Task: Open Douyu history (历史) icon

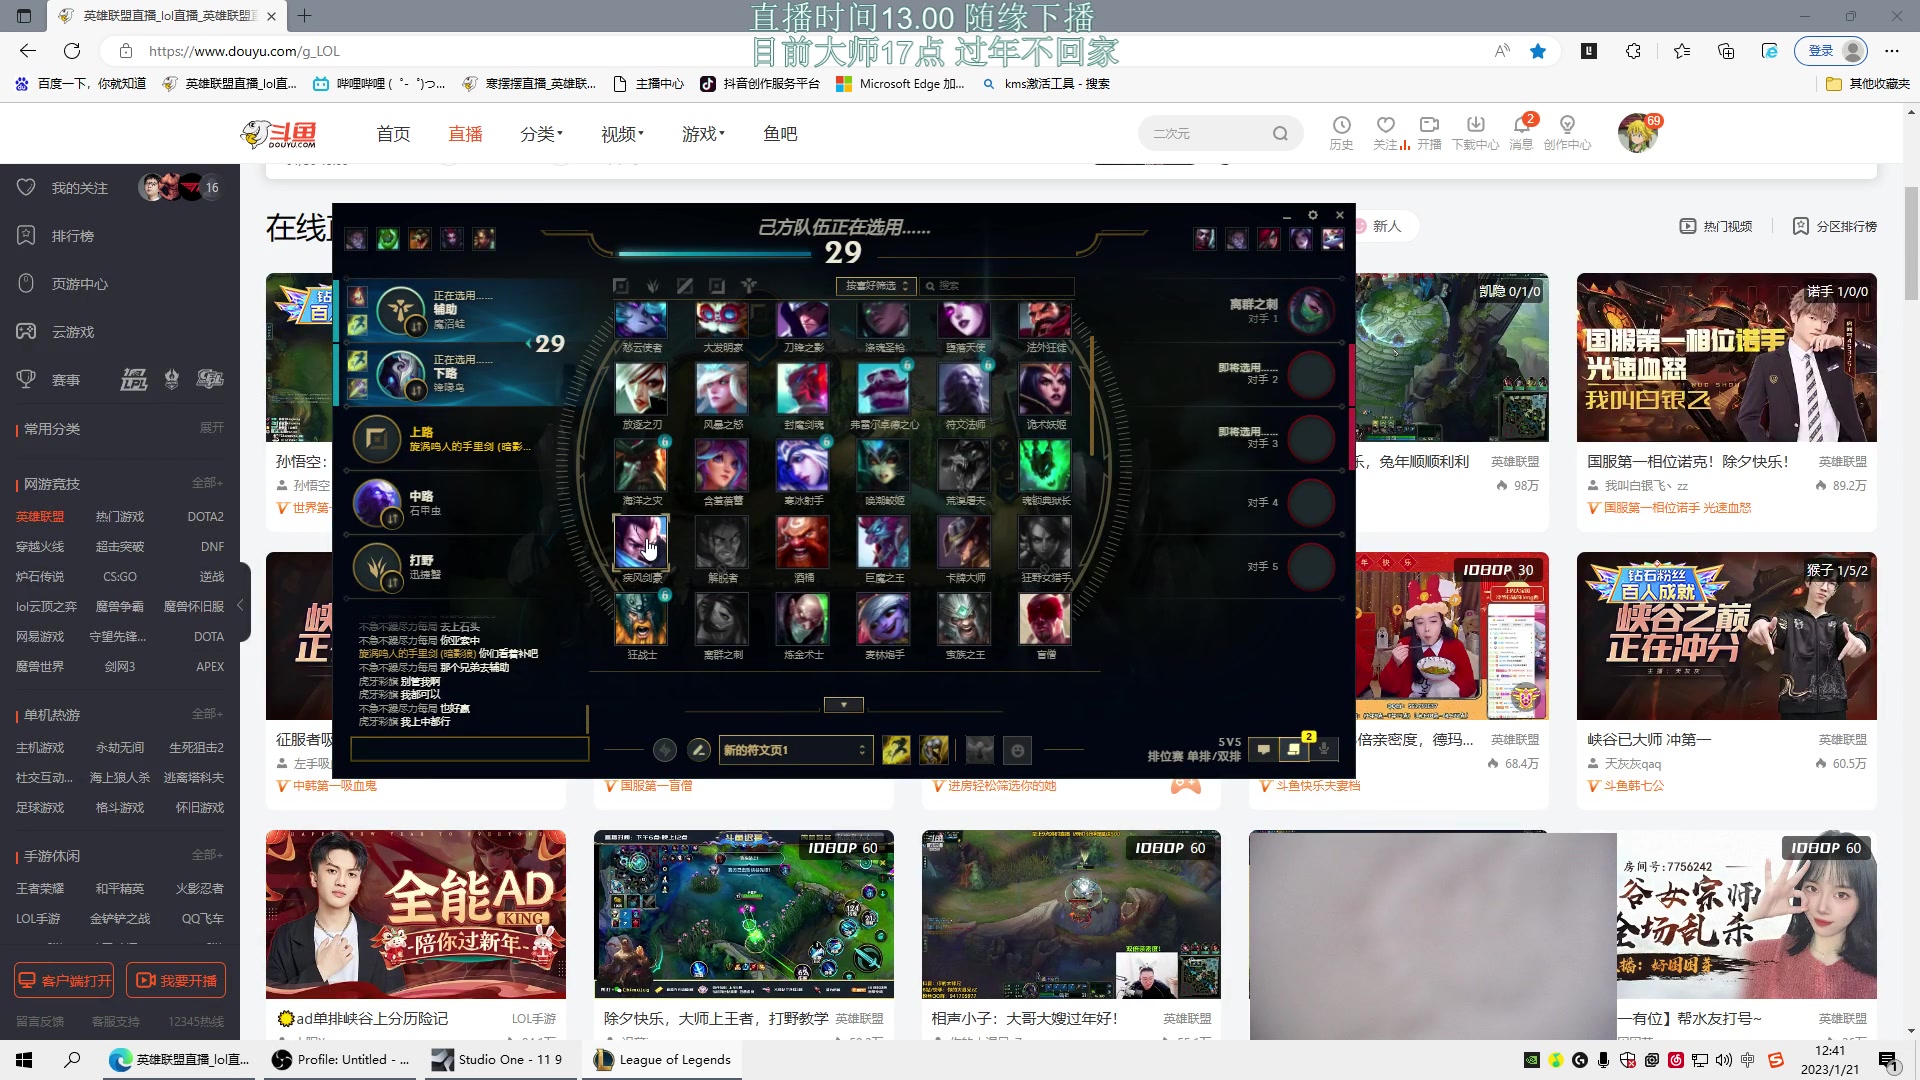Action: pyautogui.click(x=1341, y=133)
